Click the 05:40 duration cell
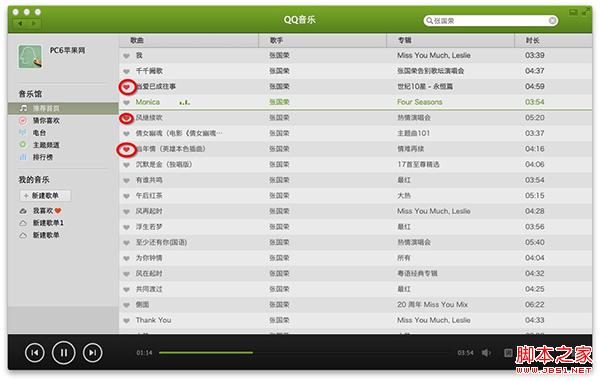Viewport: 600px width, 381px height. click(x=535, y=242)
